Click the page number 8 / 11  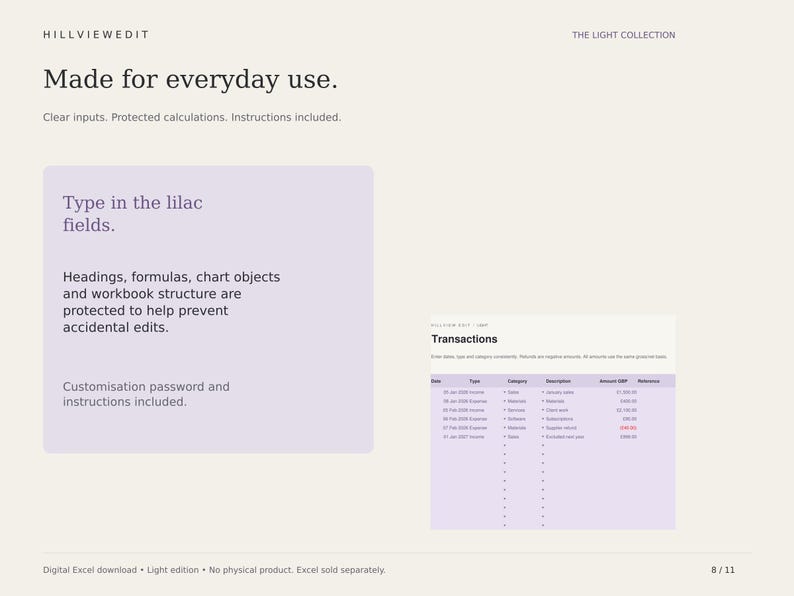tap(723, 570)
